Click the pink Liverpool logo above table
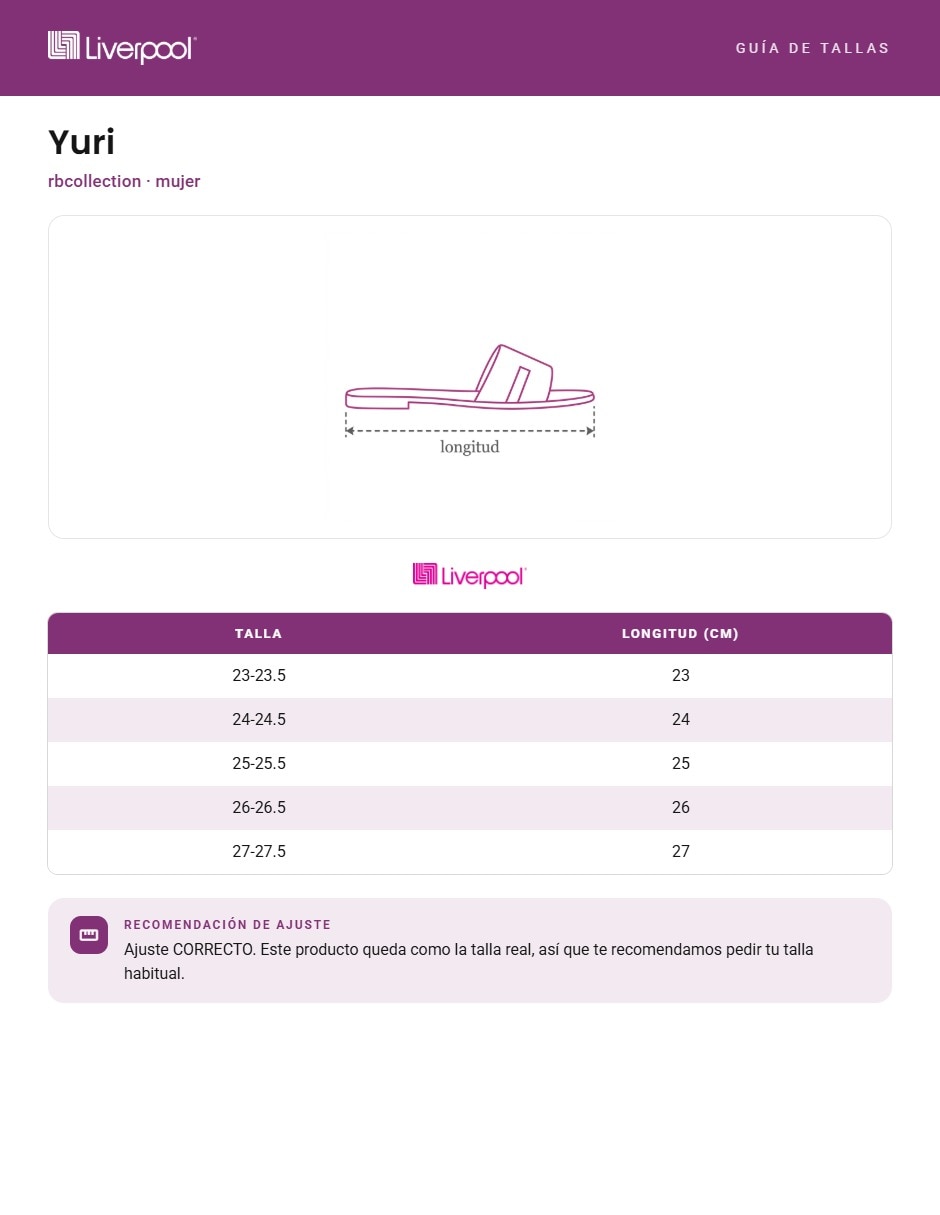This screenshot has width=940, height=1215. (469, 575)
